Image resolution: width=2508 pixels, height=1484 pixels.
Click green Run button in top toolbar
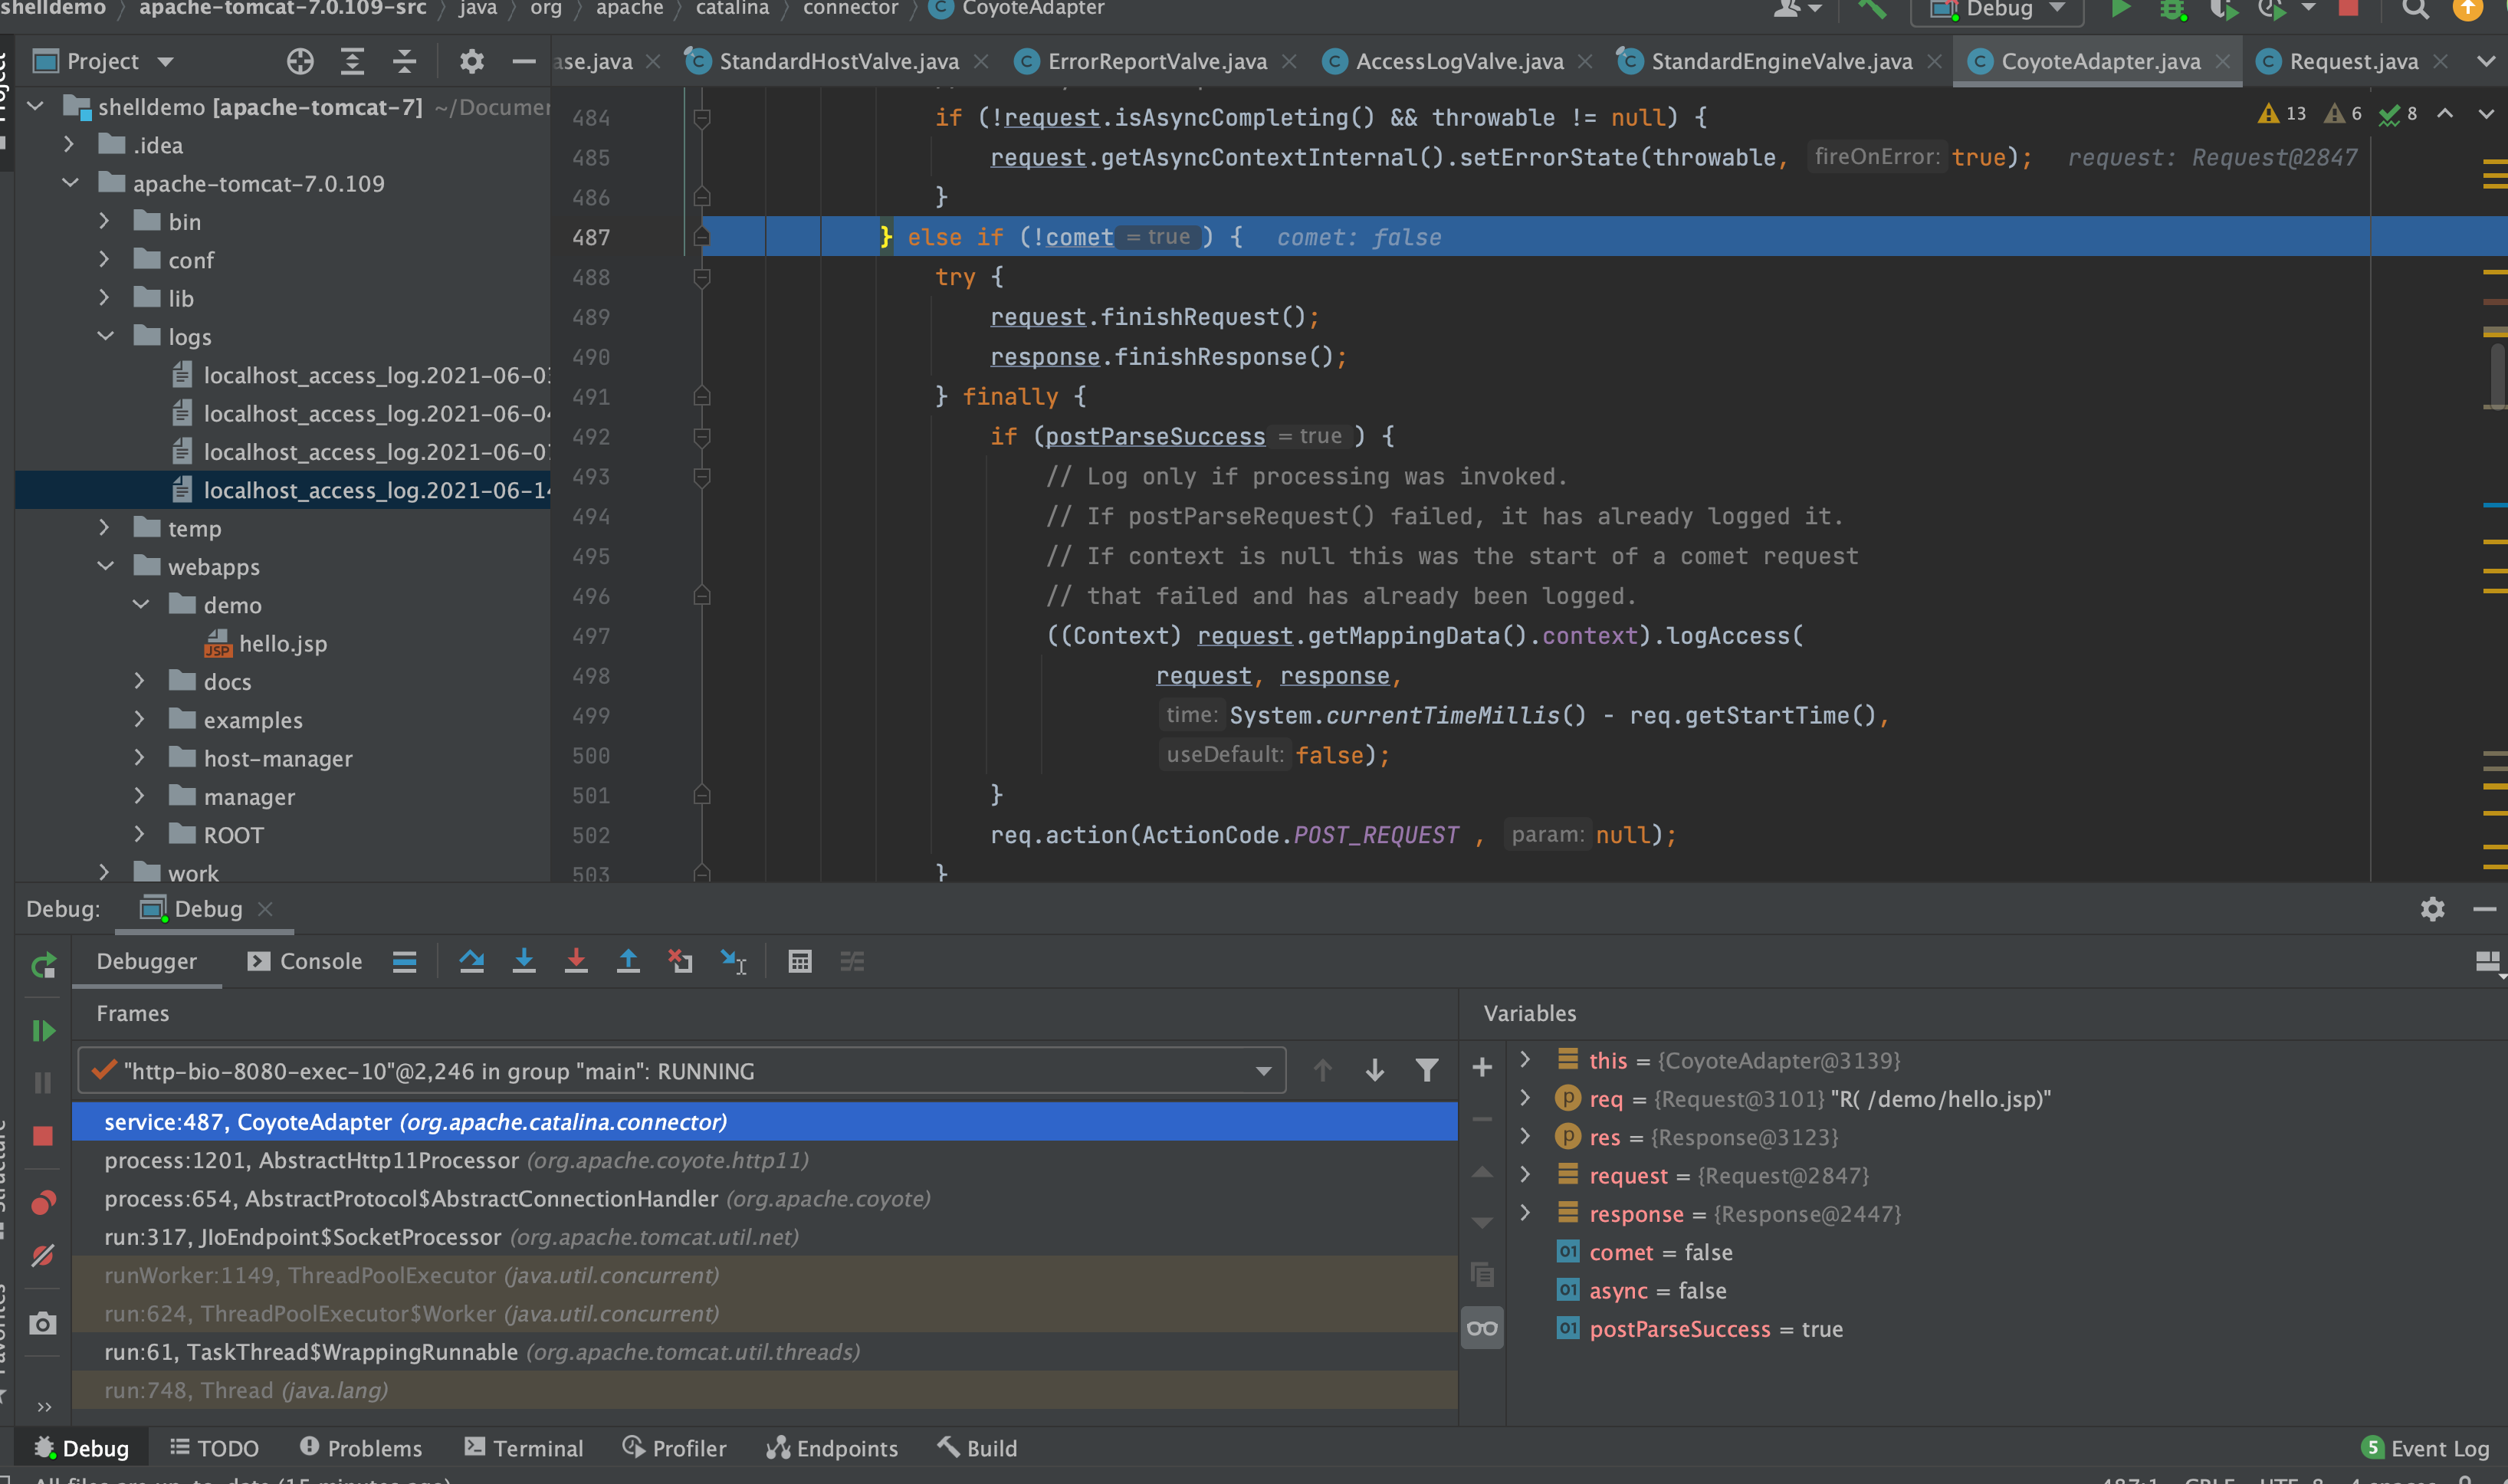[2119, 9]
